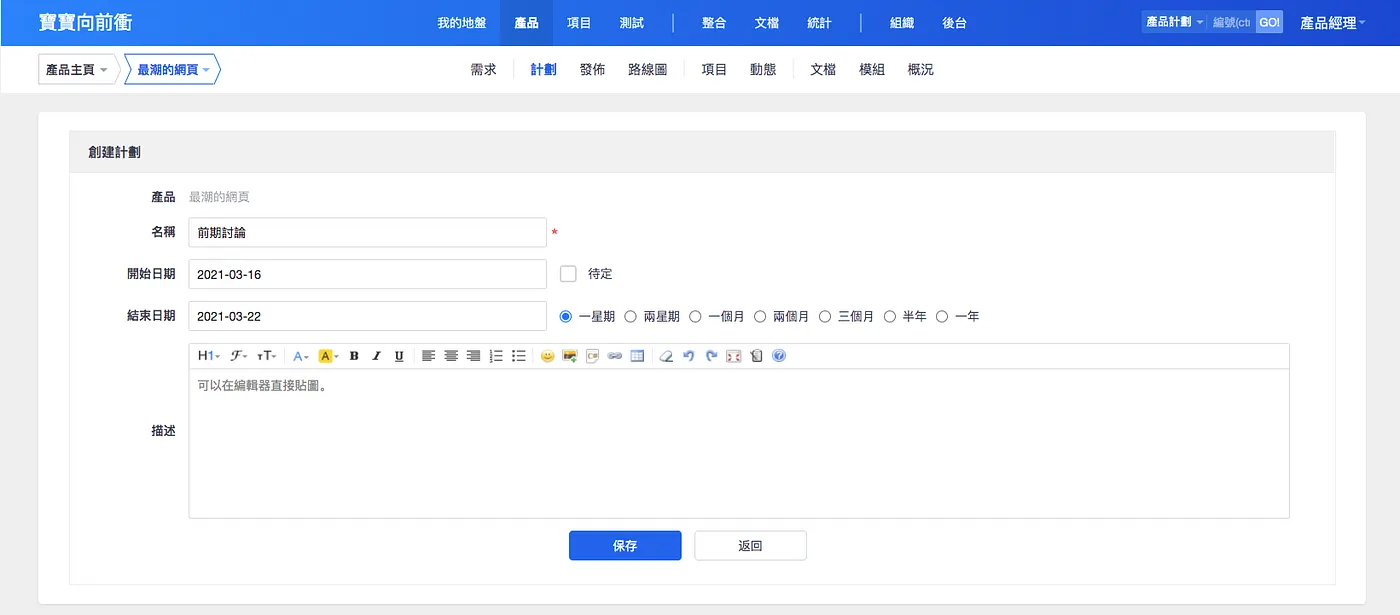Click the 寶寶向前衝 site title
This screenshot has height=615, width=1400.
point(85,22)
